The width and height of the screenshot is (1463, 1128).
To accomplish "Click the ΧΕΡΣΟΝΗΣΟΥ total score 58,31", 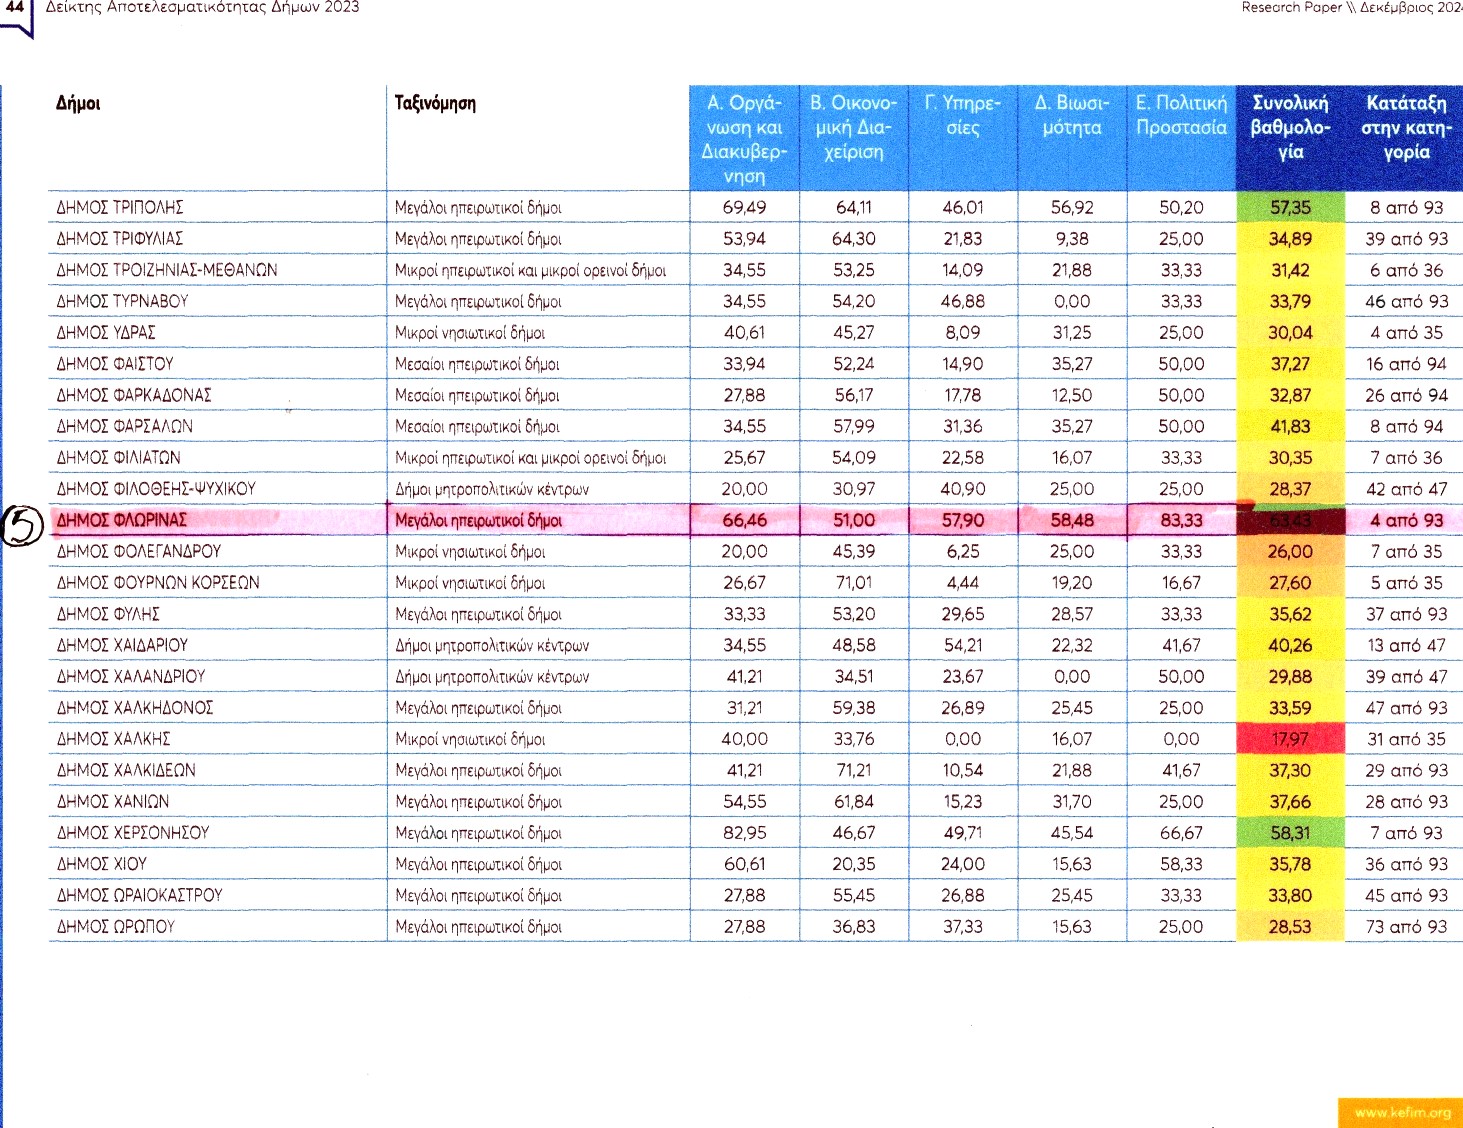I will click(x=1290, y=833).
